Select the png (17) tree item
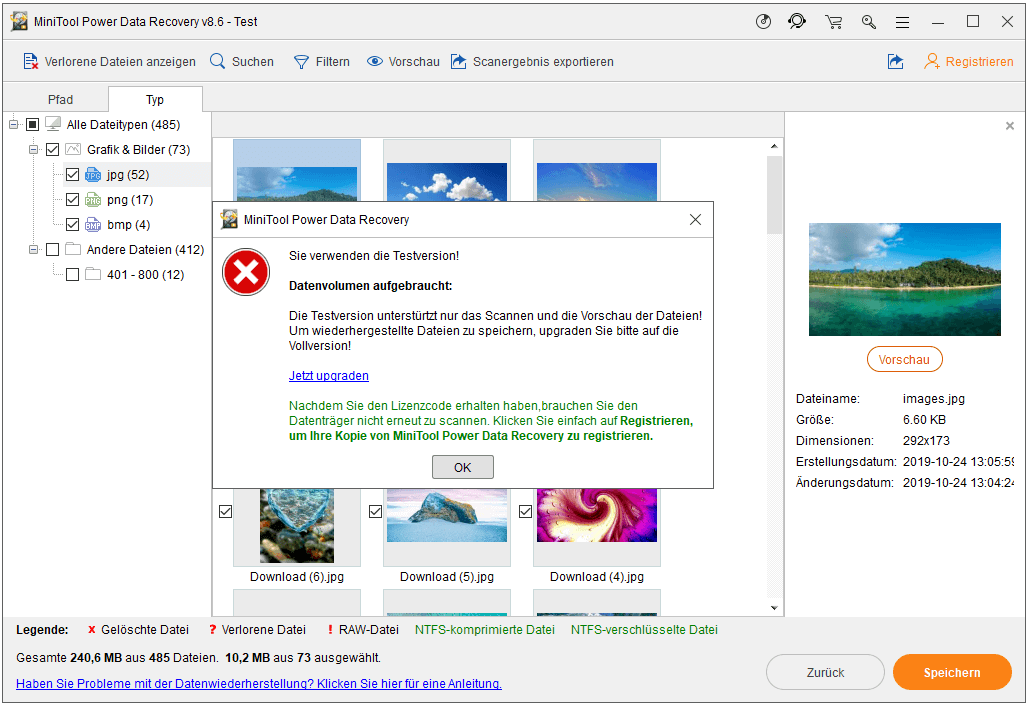Image resolution: width=1028 pixels, height=705 pixels. click(130, 199)
